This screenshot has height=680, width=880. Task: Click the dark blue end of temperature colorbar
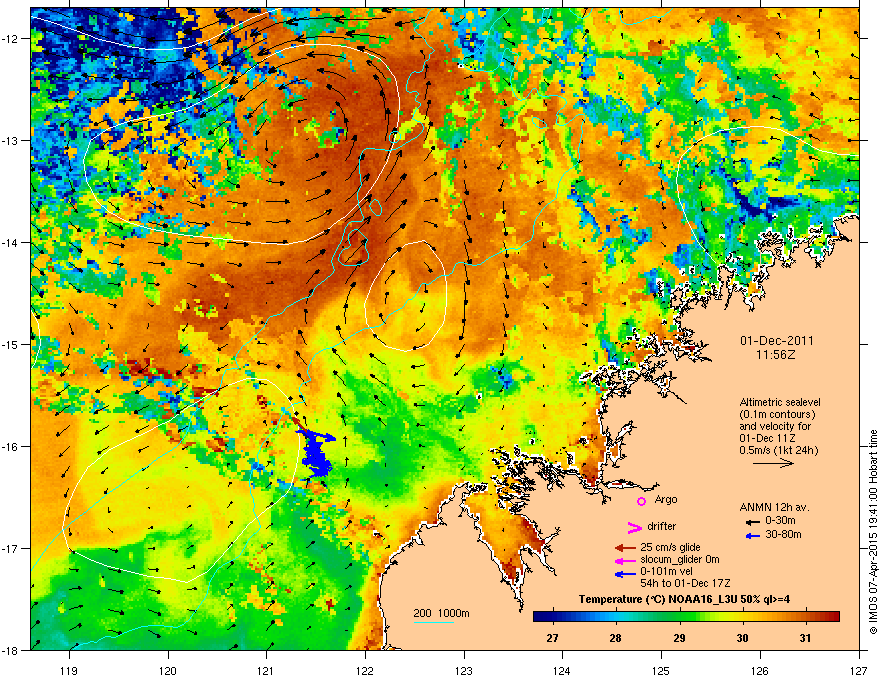538,617
